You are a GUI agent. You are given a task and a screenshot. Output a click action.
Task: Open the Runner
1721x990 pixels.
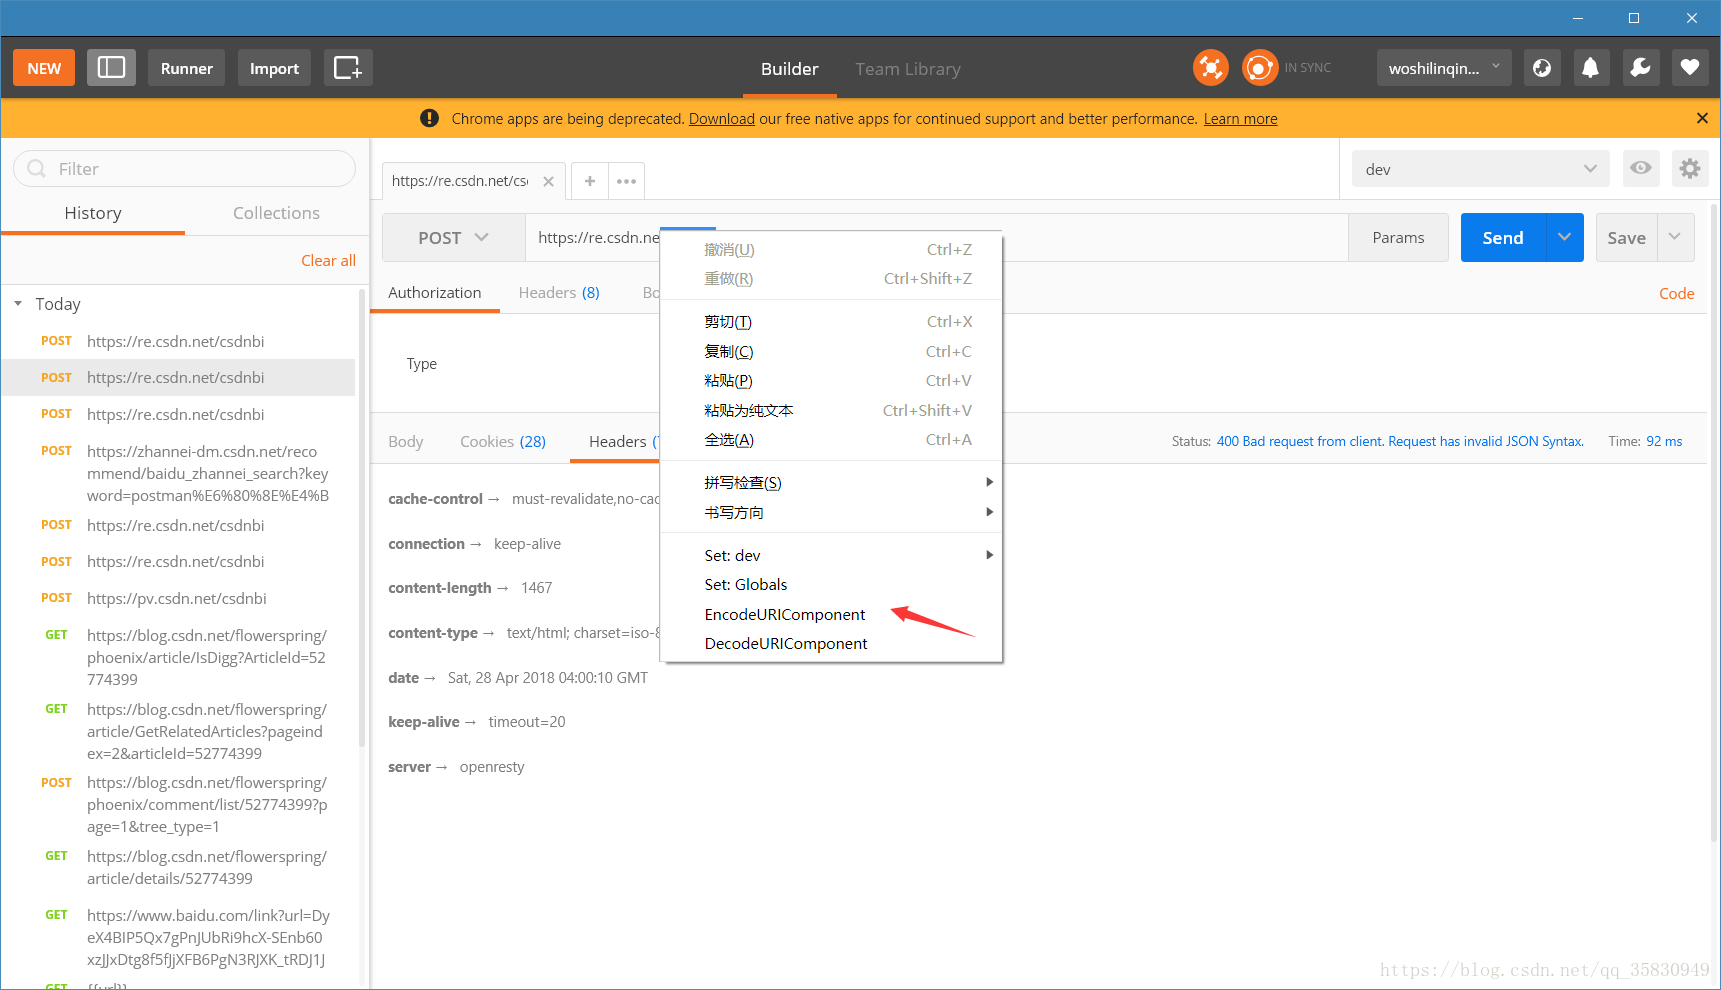[x=187, y=68]
